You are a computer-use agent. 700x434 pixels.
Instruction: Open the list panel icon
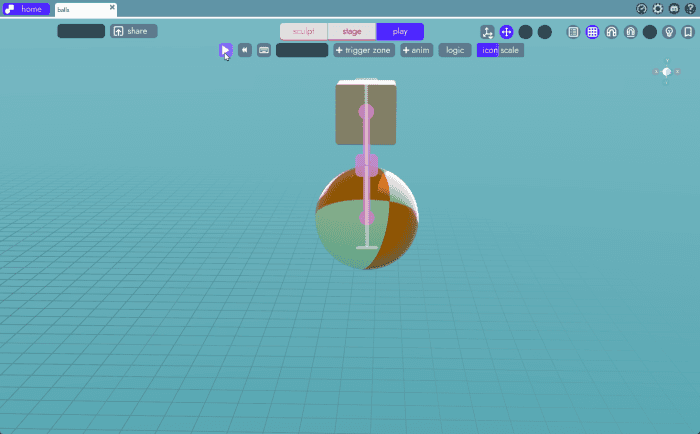573,32
